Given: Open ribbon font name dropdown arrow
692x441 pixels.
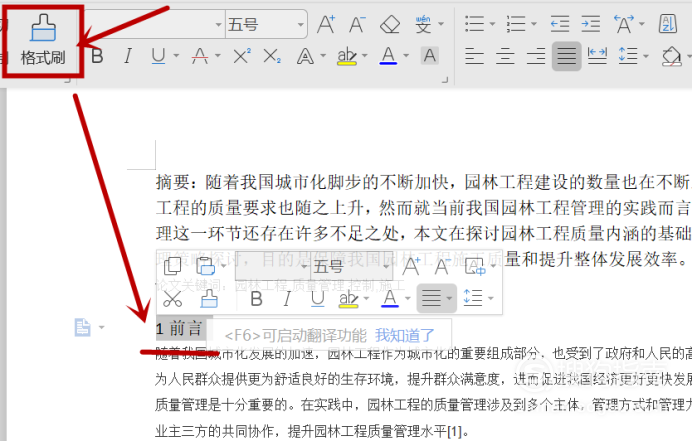Looking at the screenshot, I should 218,24.
